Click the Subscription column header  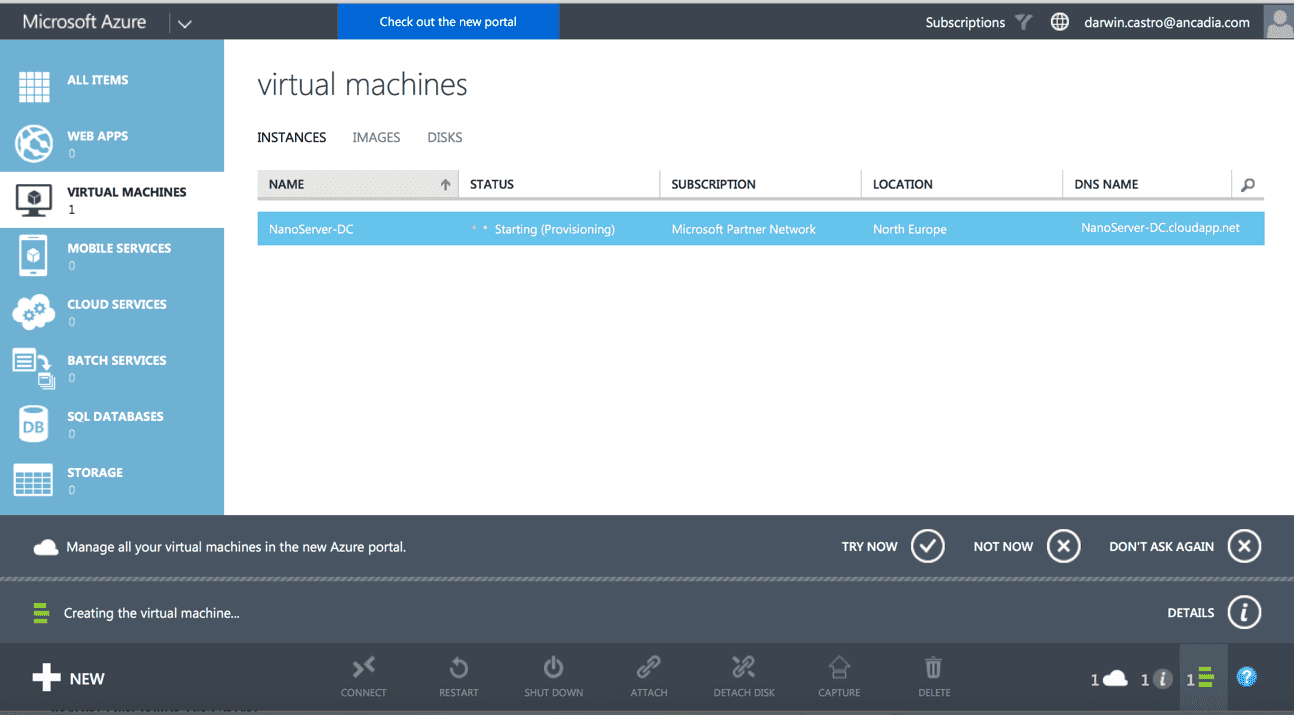click(760, 184)
